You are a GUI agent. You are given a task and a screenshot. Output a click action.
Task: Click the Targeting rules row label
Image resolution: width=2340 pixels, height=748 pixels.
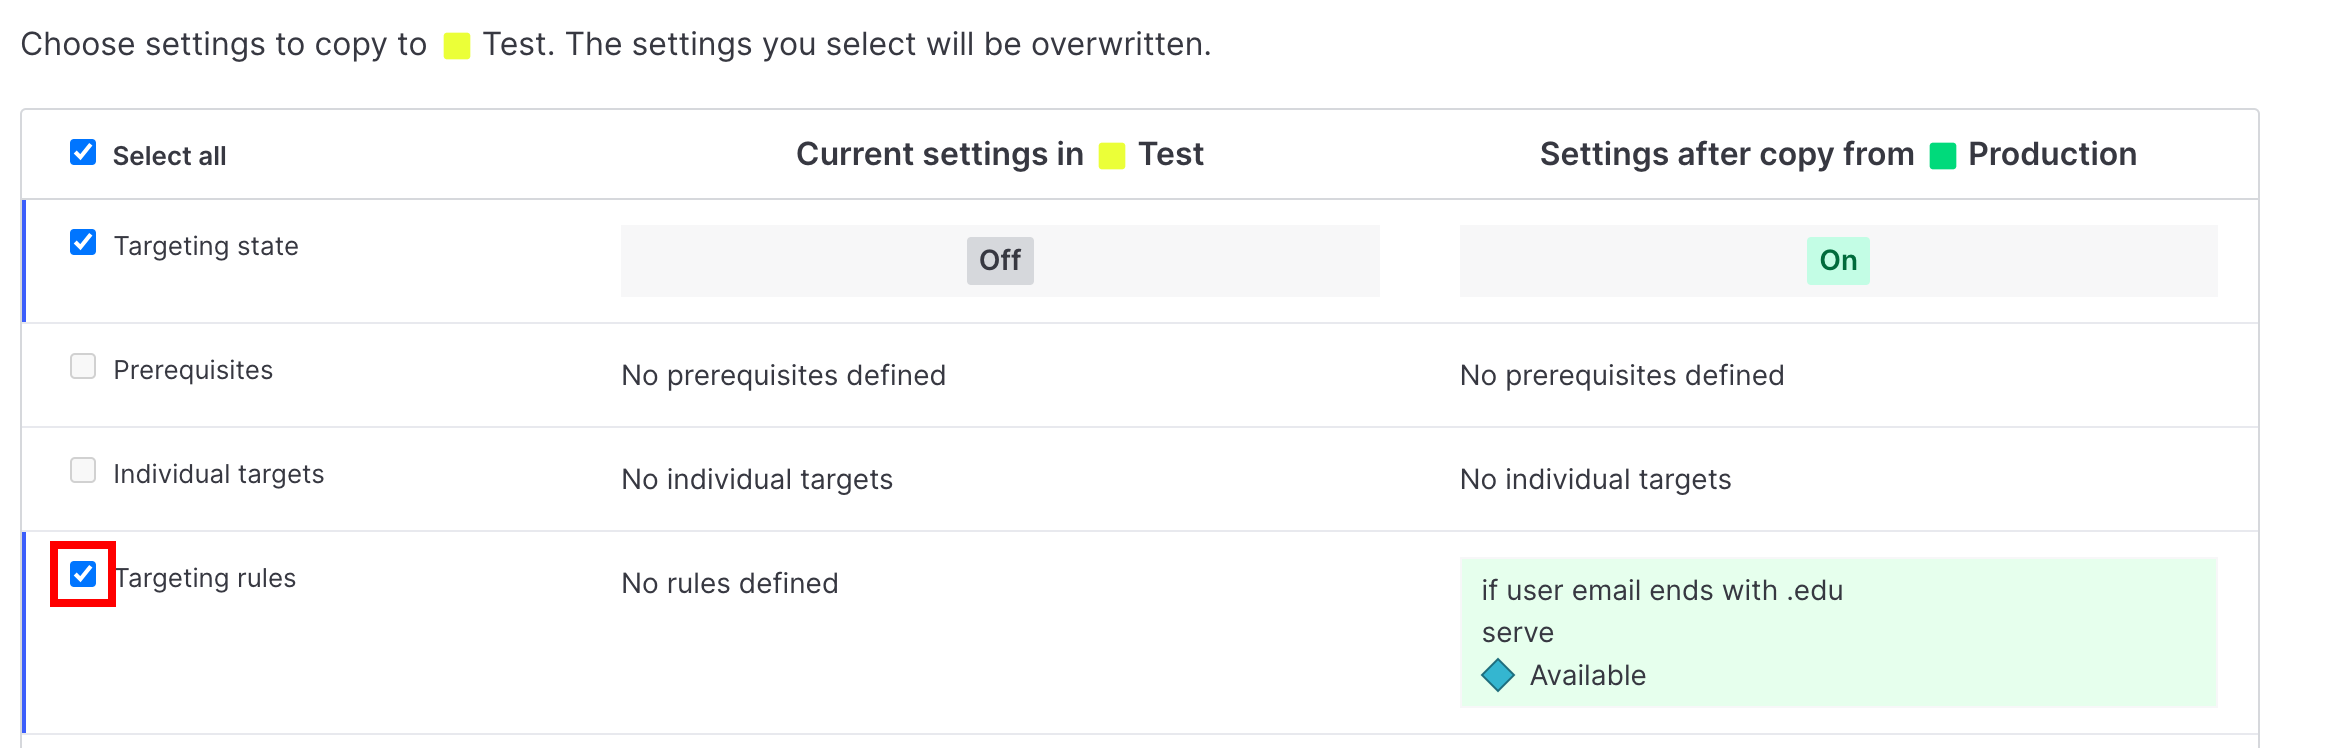205,578
